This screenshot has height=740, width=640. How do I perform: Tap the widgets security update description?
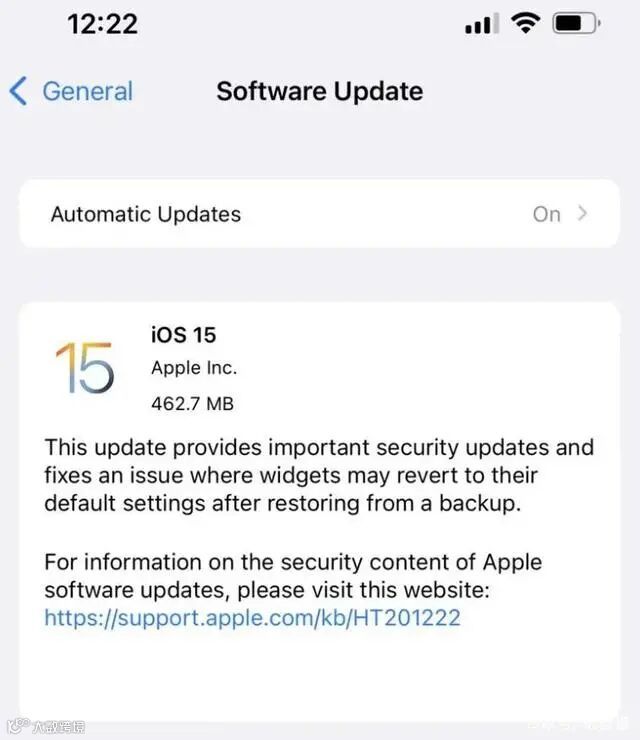(x=319, y=475)
